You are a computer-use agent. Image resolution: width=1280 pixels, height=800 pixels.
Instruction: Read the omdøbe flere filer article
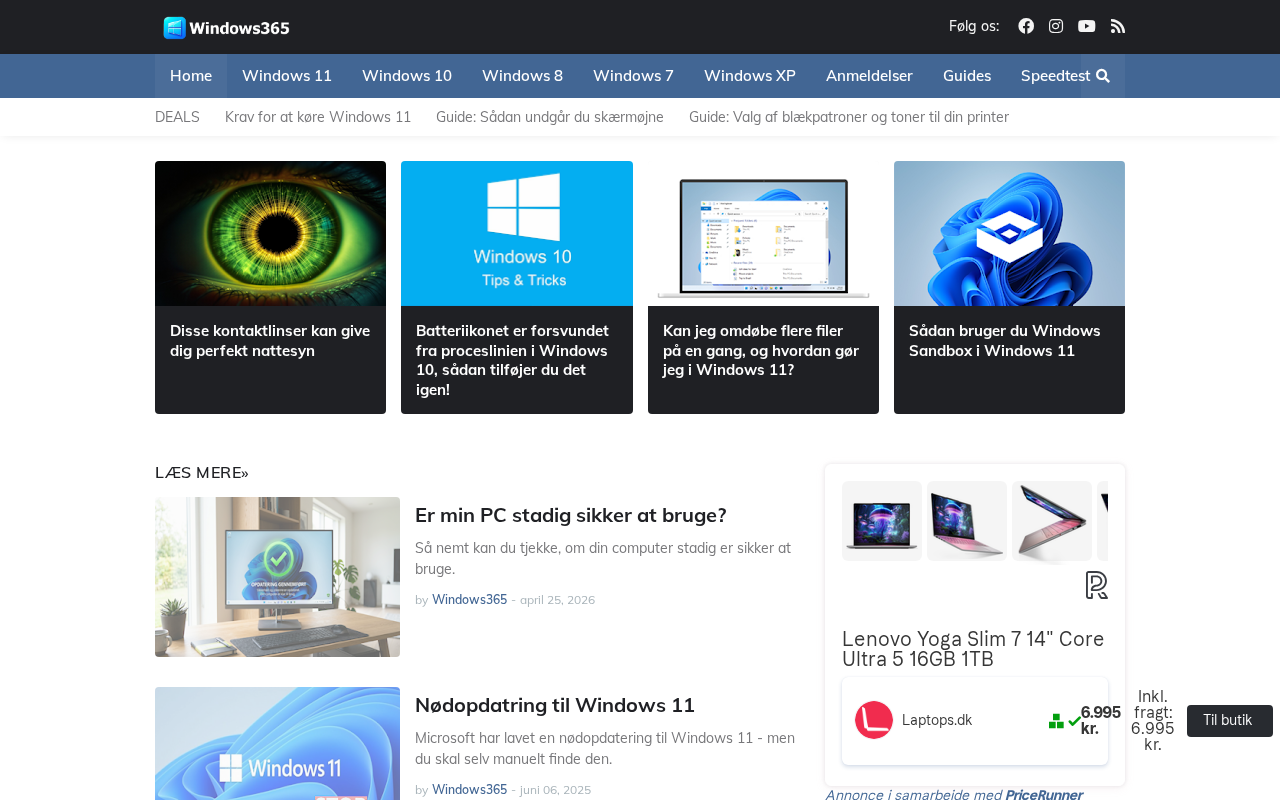tap(762, 350)
